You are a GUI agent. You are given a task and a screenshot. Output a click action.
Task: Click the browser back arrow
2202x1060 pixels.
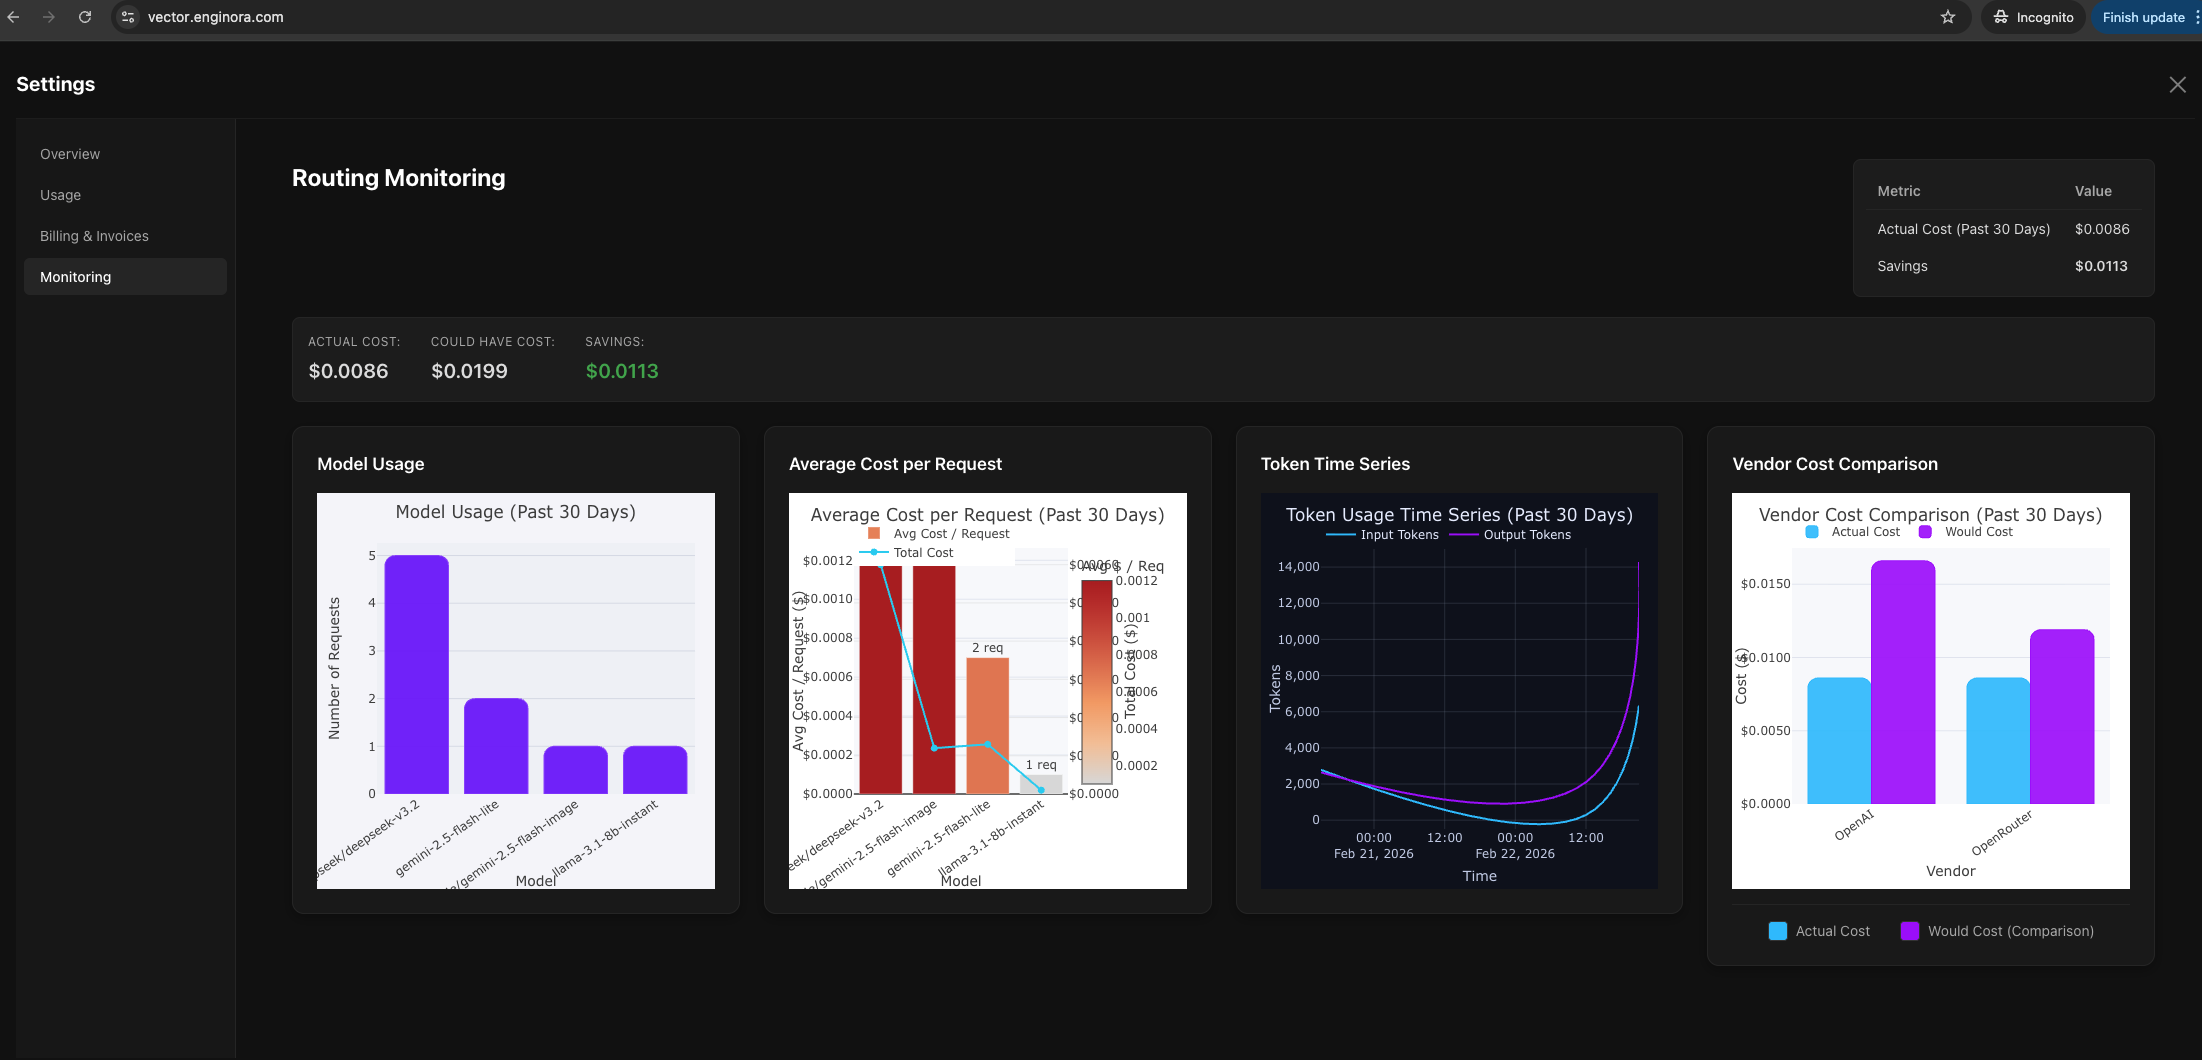[14, 17]
